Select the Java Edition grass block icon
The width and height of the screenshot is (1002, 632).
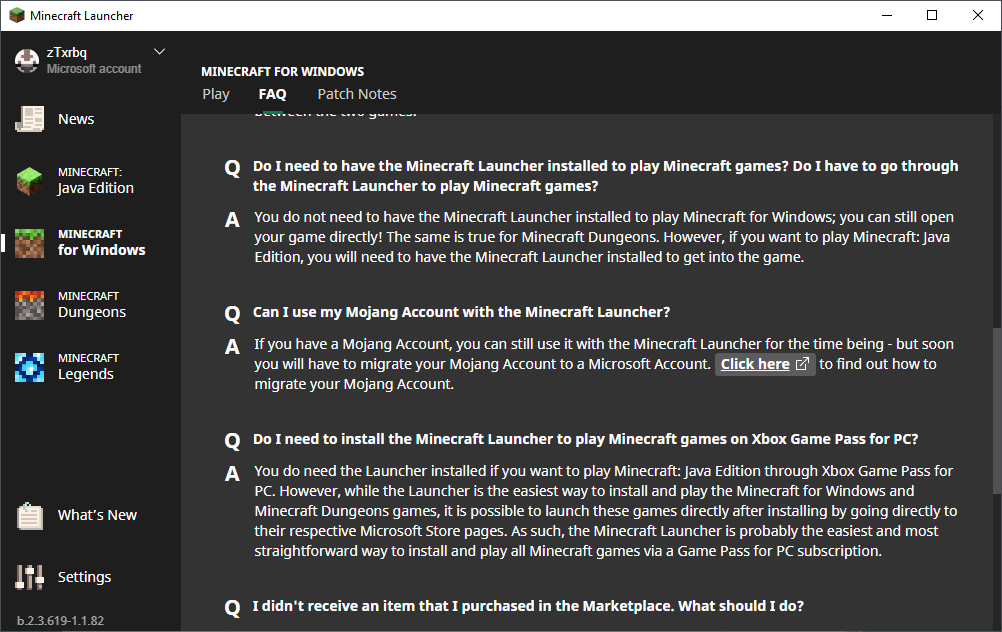(29, 181)
